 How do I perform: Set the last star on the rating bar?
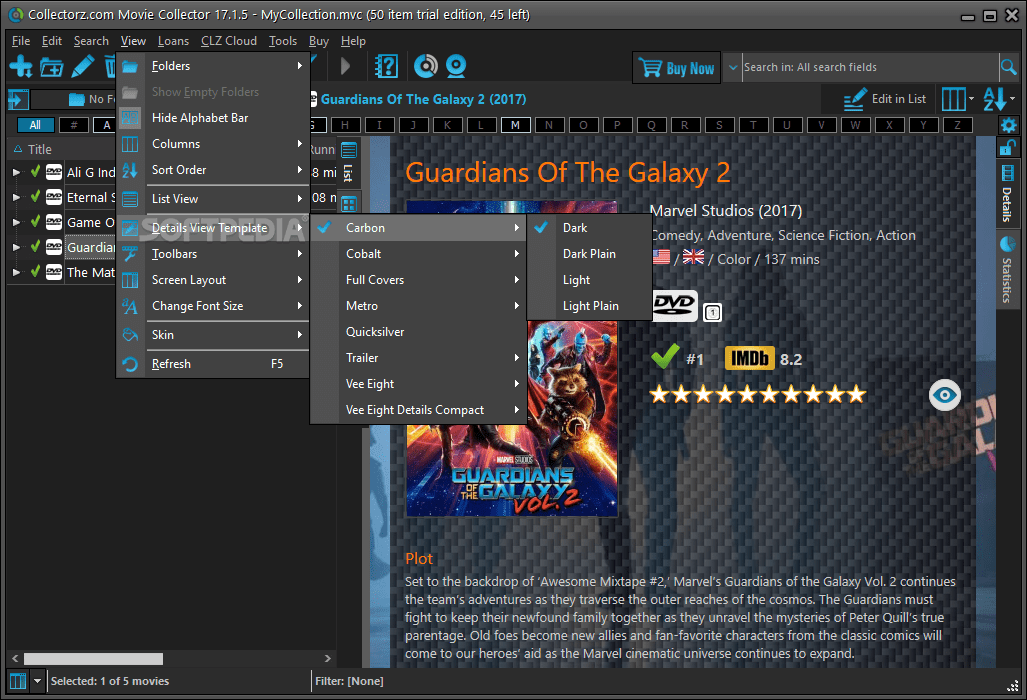(x=855, y=394)
